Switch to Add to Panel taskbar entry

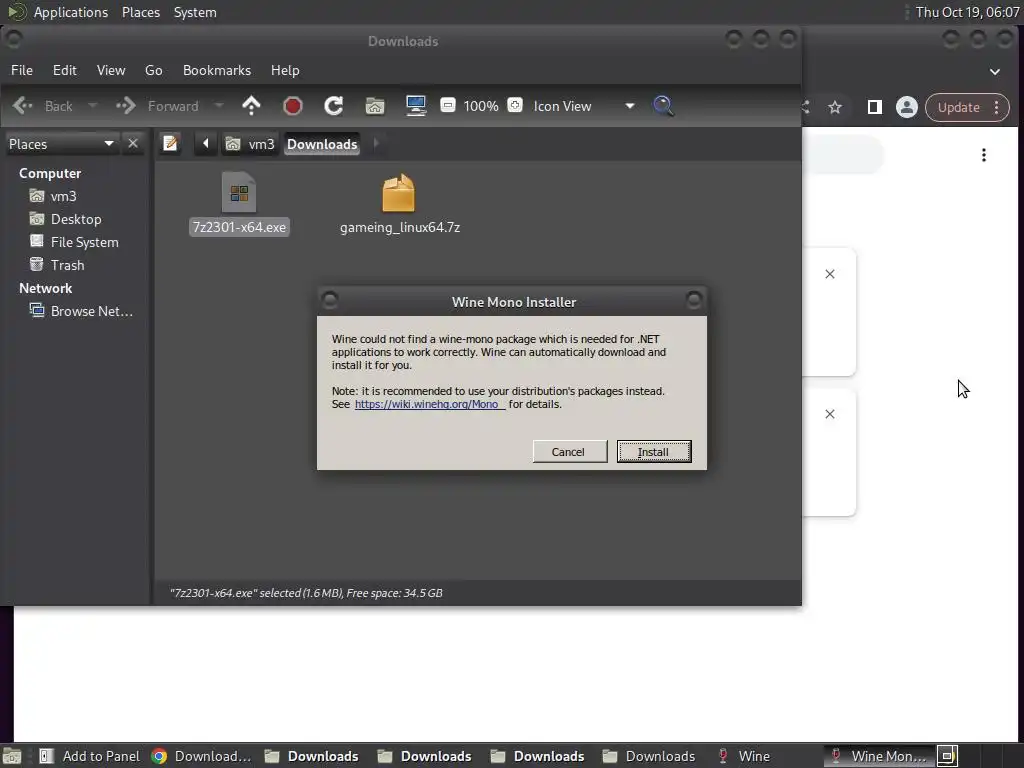coord(89,756)
